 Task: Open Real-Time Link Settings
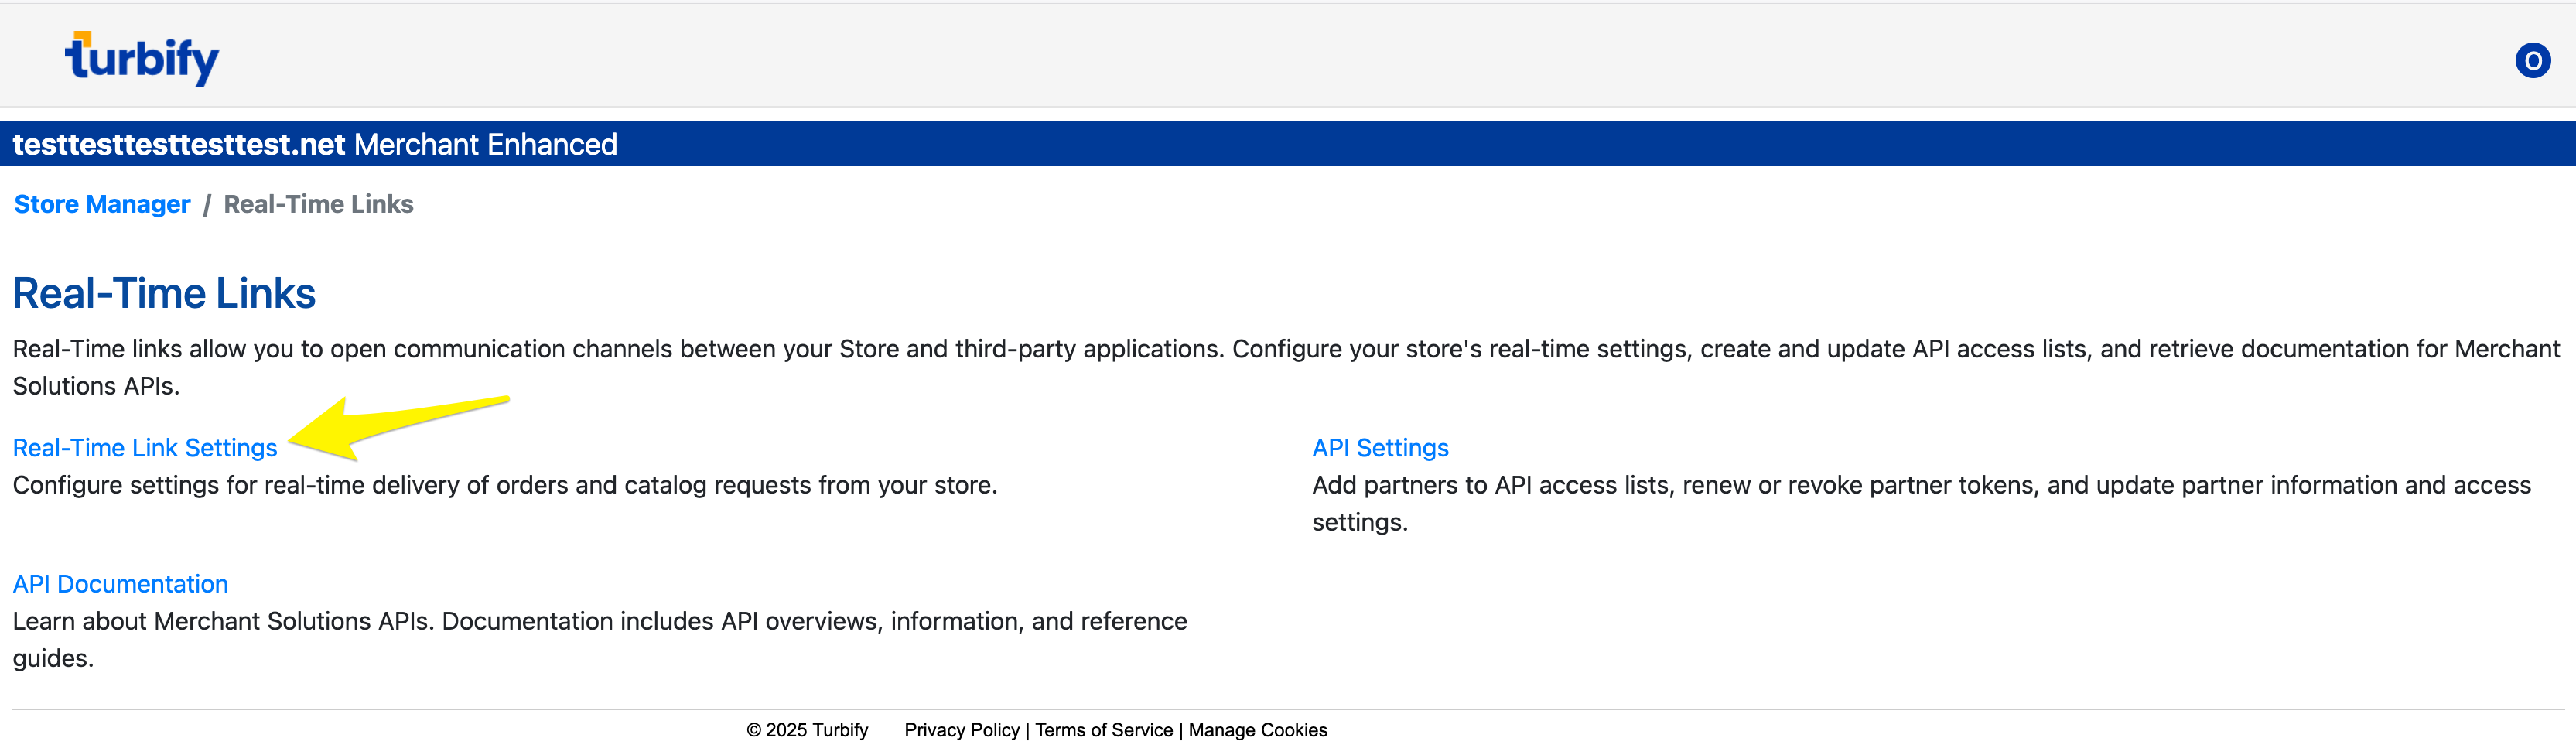145,448
